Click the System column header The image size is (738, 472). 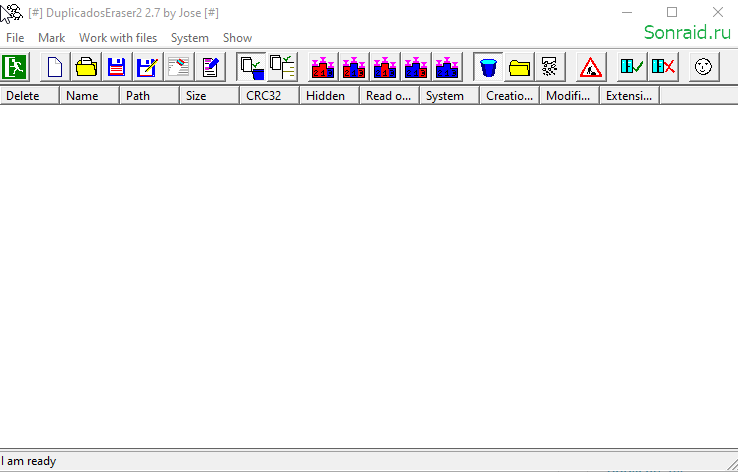pyautogui.click(x=449, y=96)
